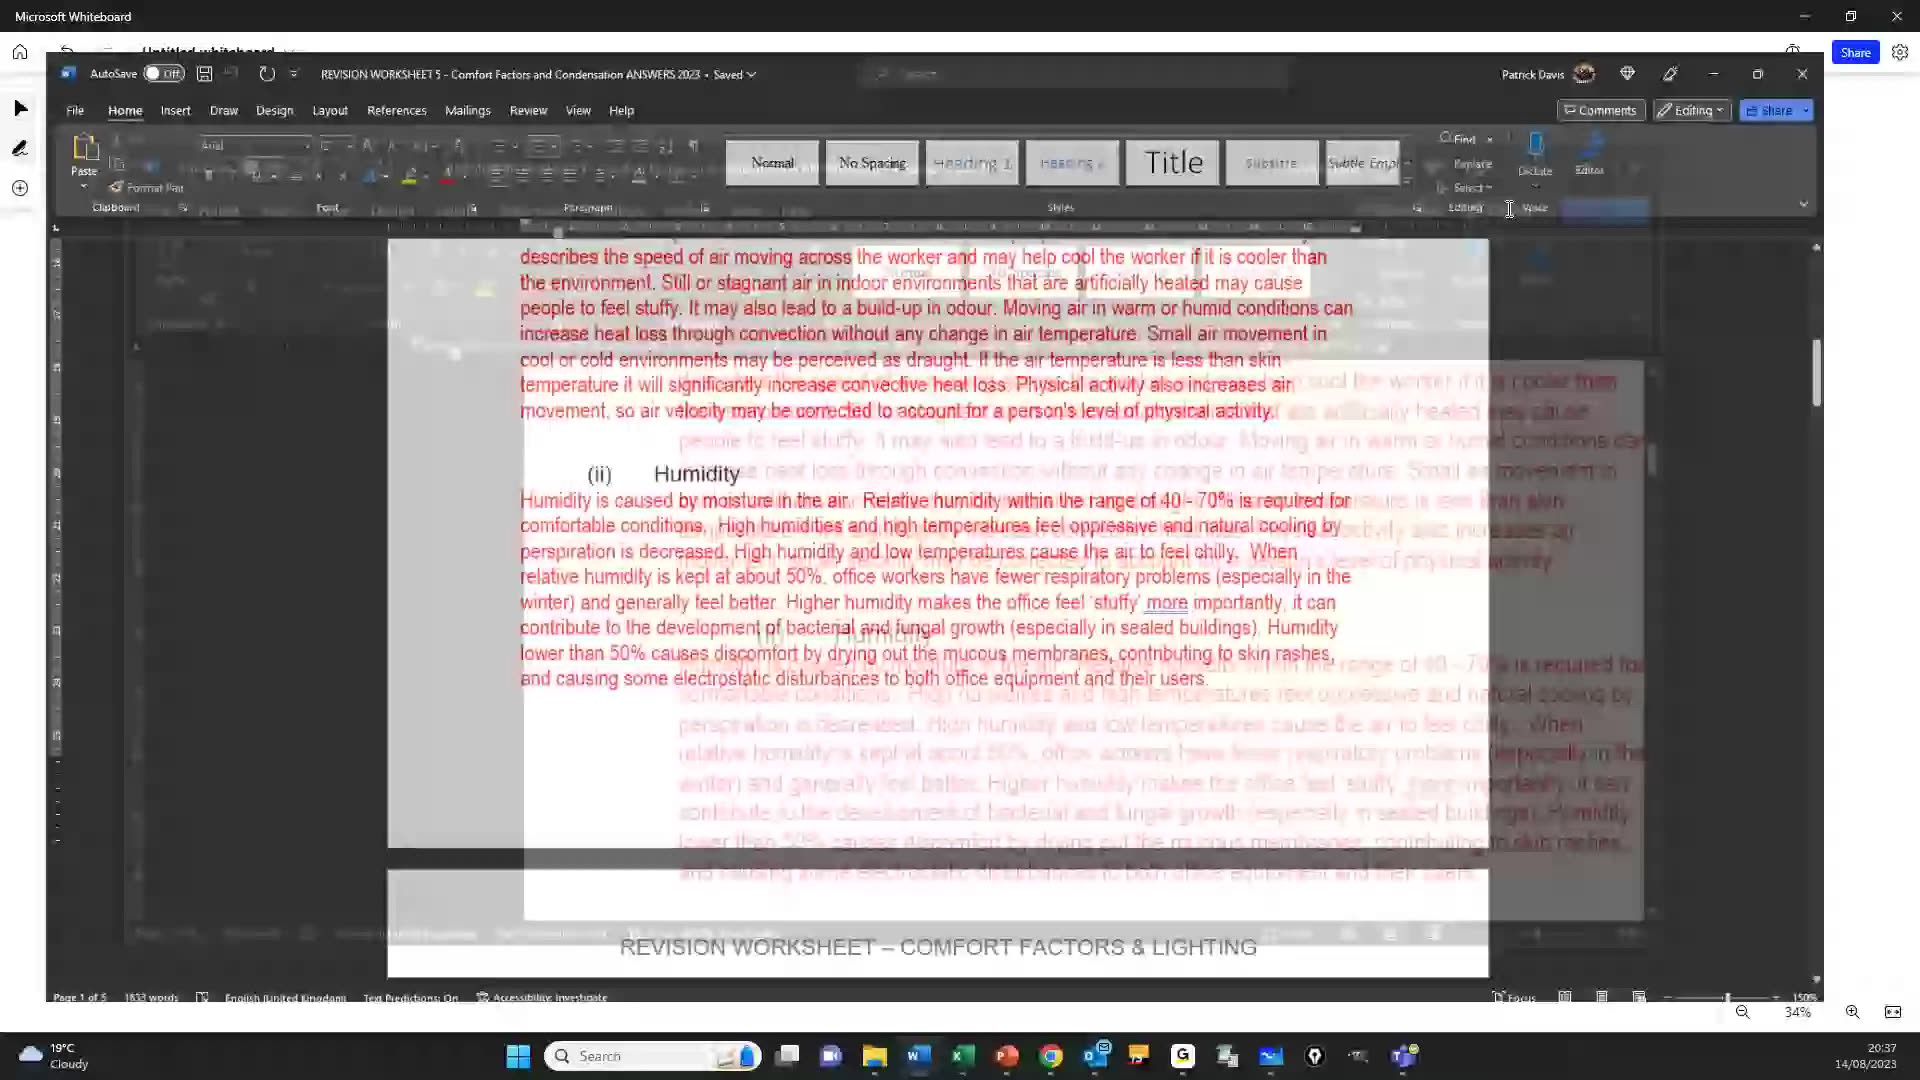Open the Mailings ribbon tab
The width and height of the screenshot is (1920, 1080).
pos(467,110)
